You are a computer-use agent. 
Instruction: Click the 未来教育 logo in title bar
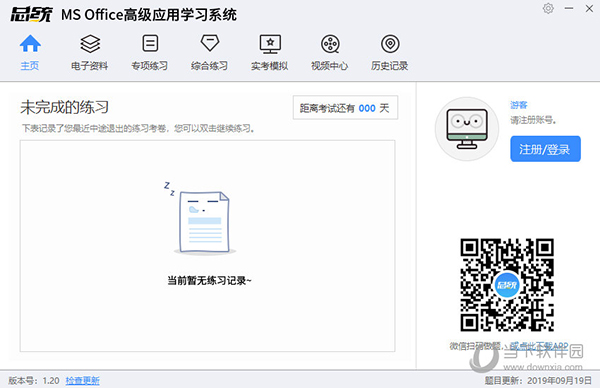click(31, 15)
